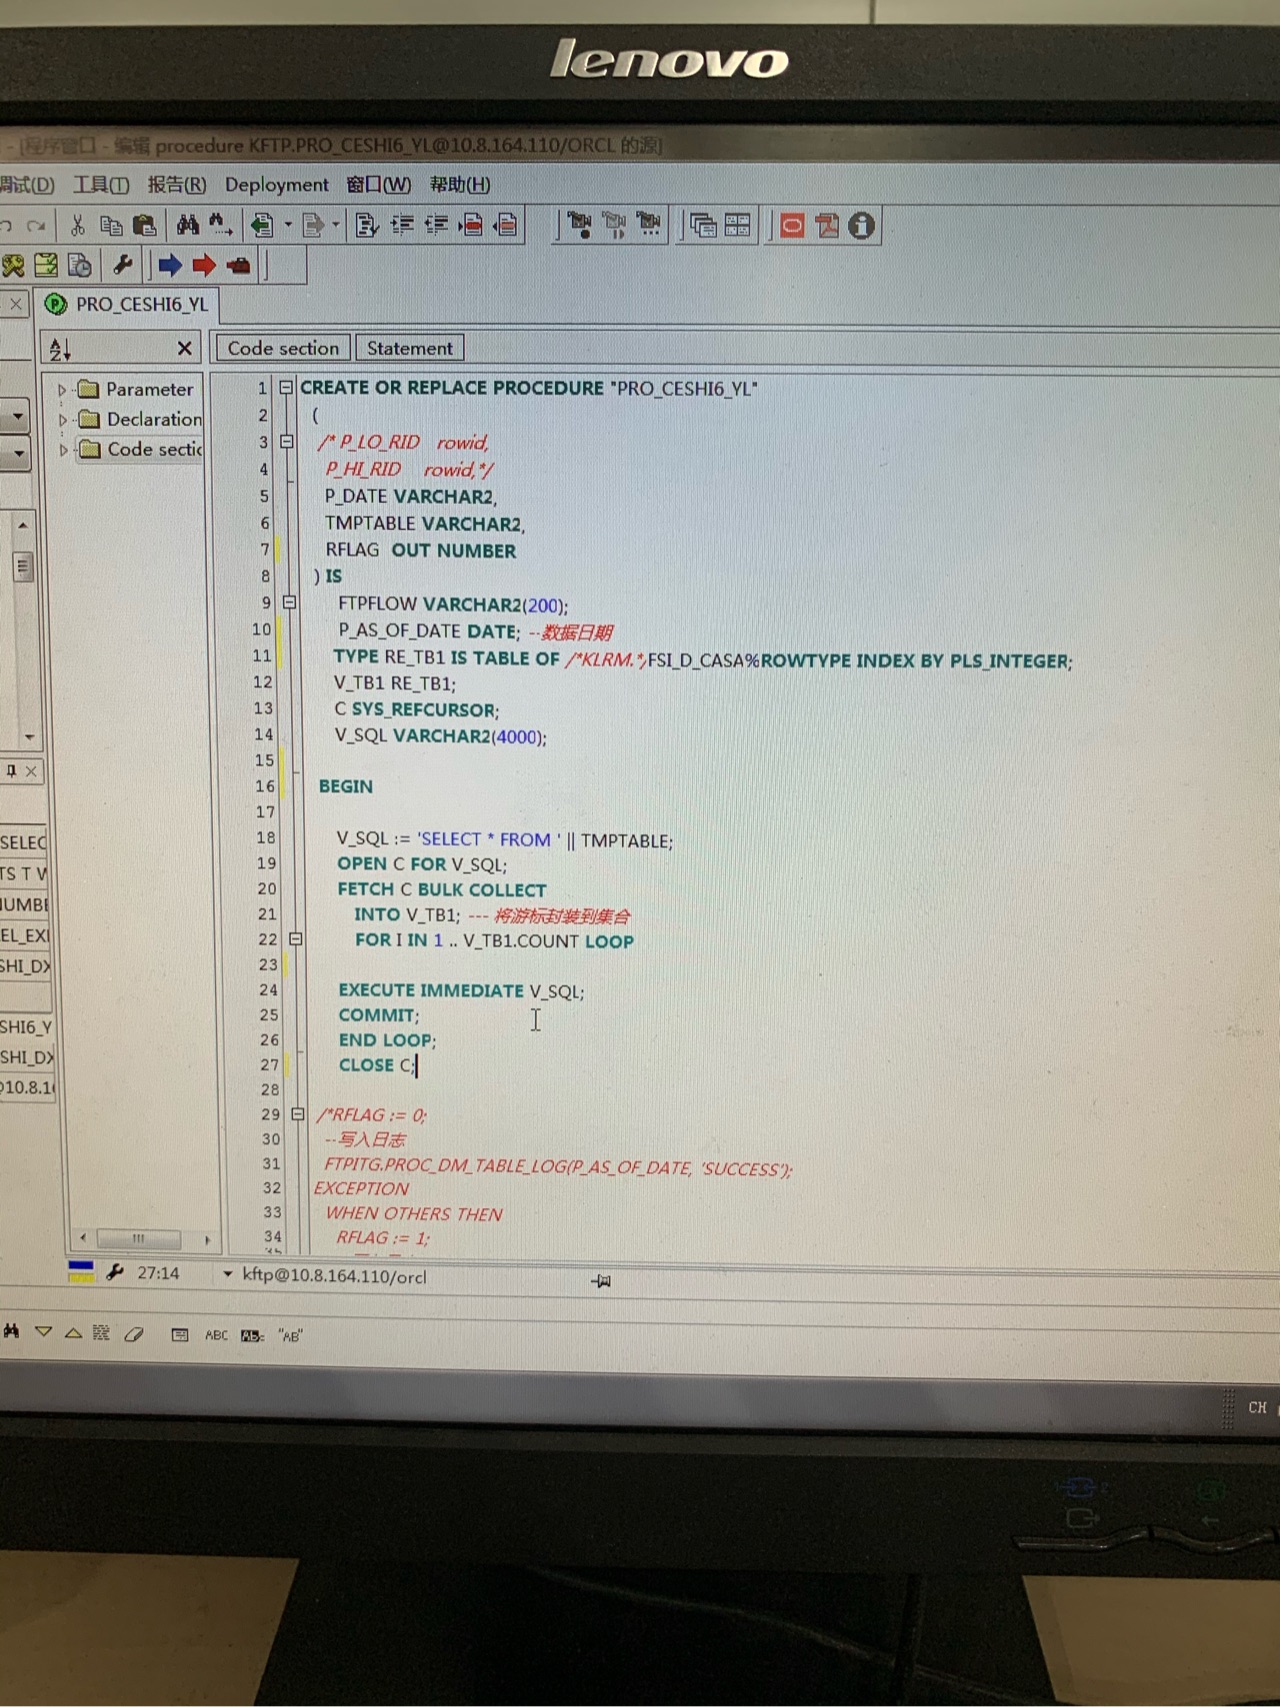Collapse the FOR loop fold on line 22
Image resolution: width=1280 pixels, height=1707 pixels.
coord(296,939)
